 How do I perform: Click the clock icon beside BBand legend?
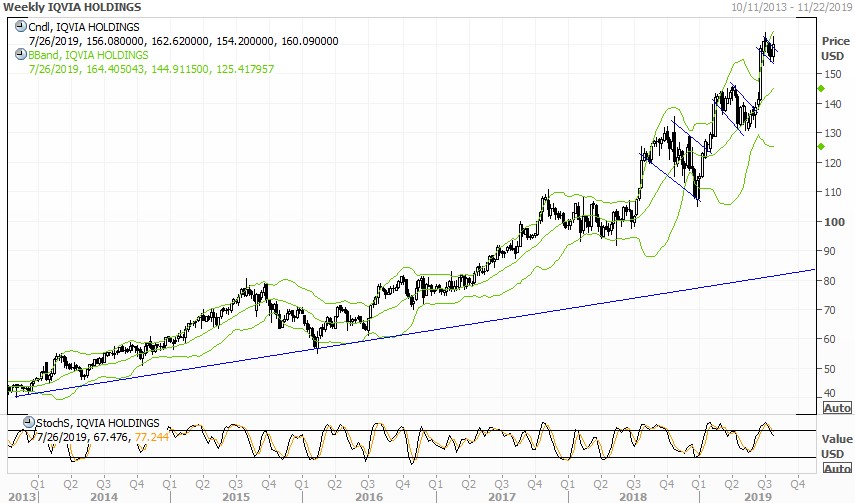coord(20,55)
